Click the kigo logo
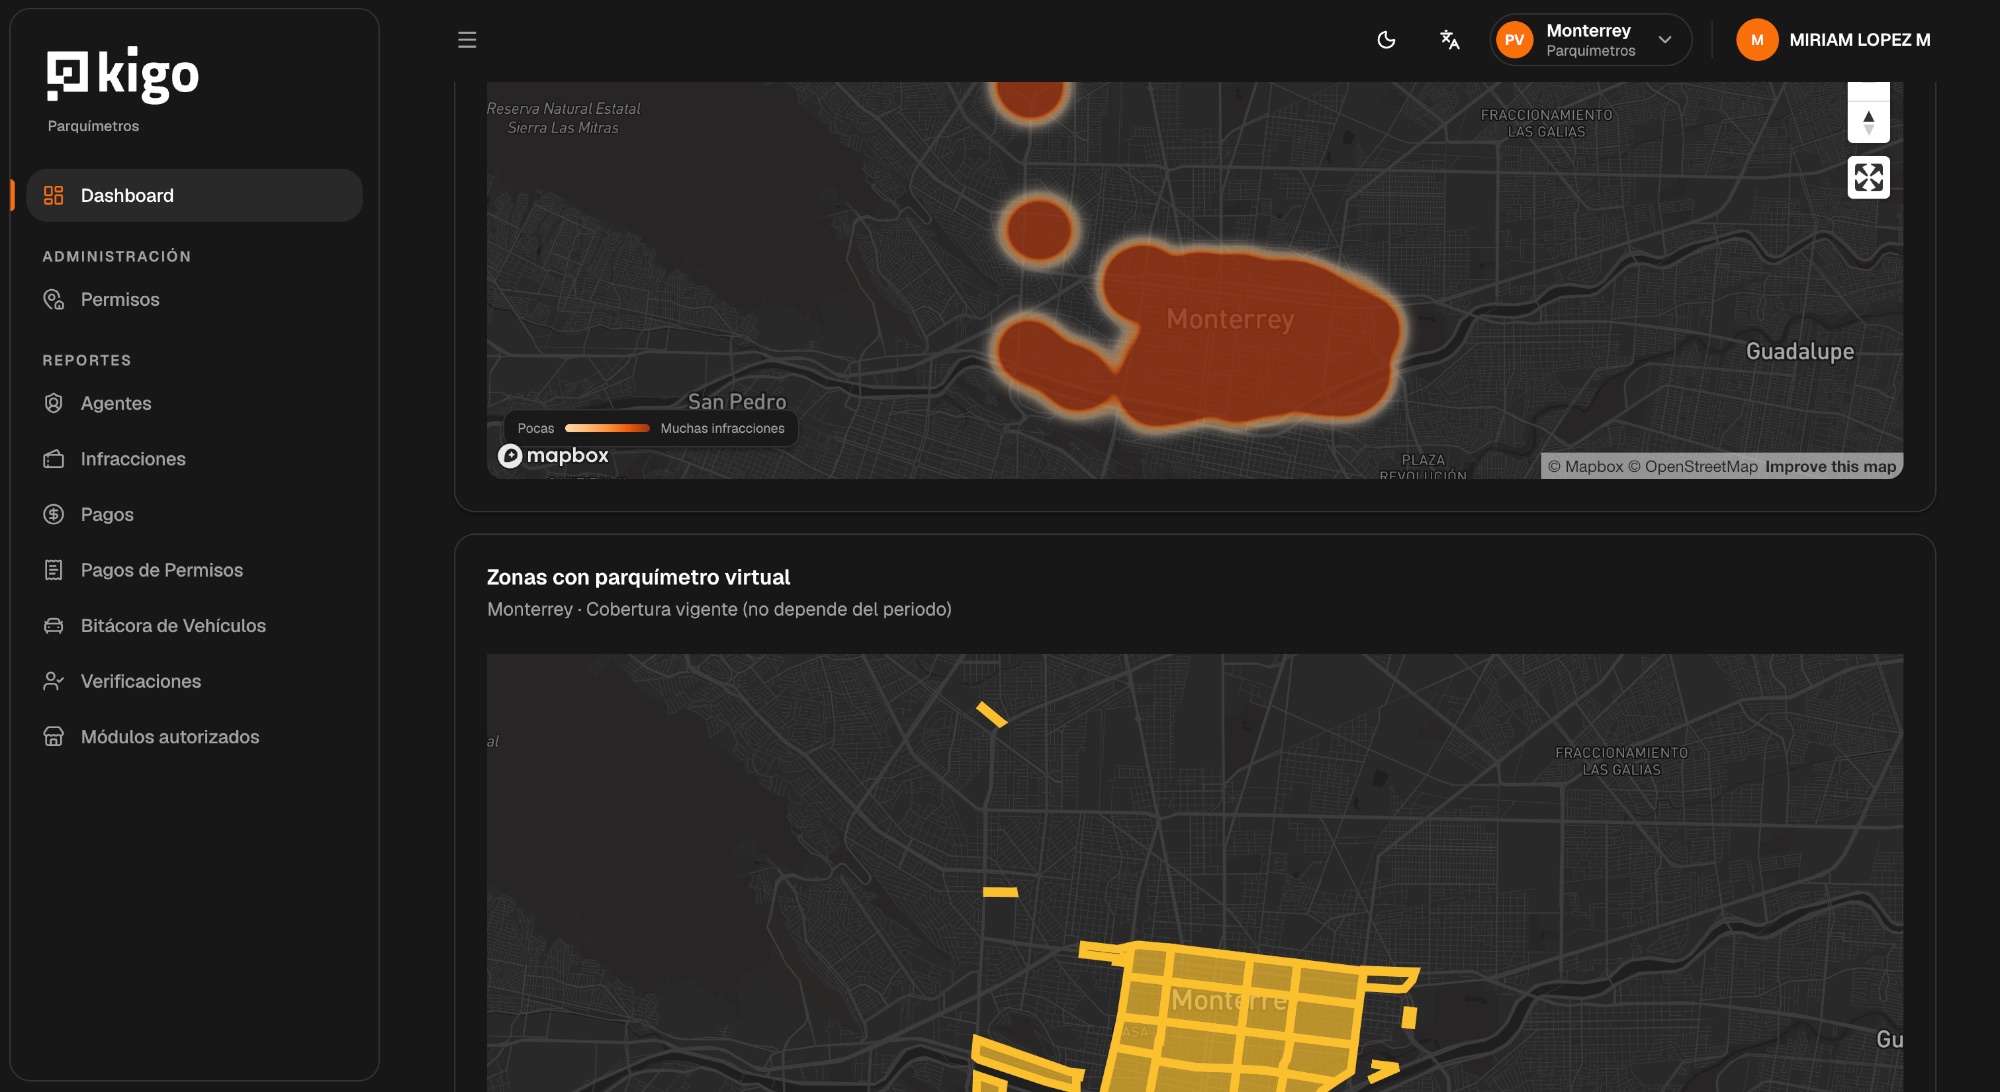The image size is (2000, 1092). (123, 75)
